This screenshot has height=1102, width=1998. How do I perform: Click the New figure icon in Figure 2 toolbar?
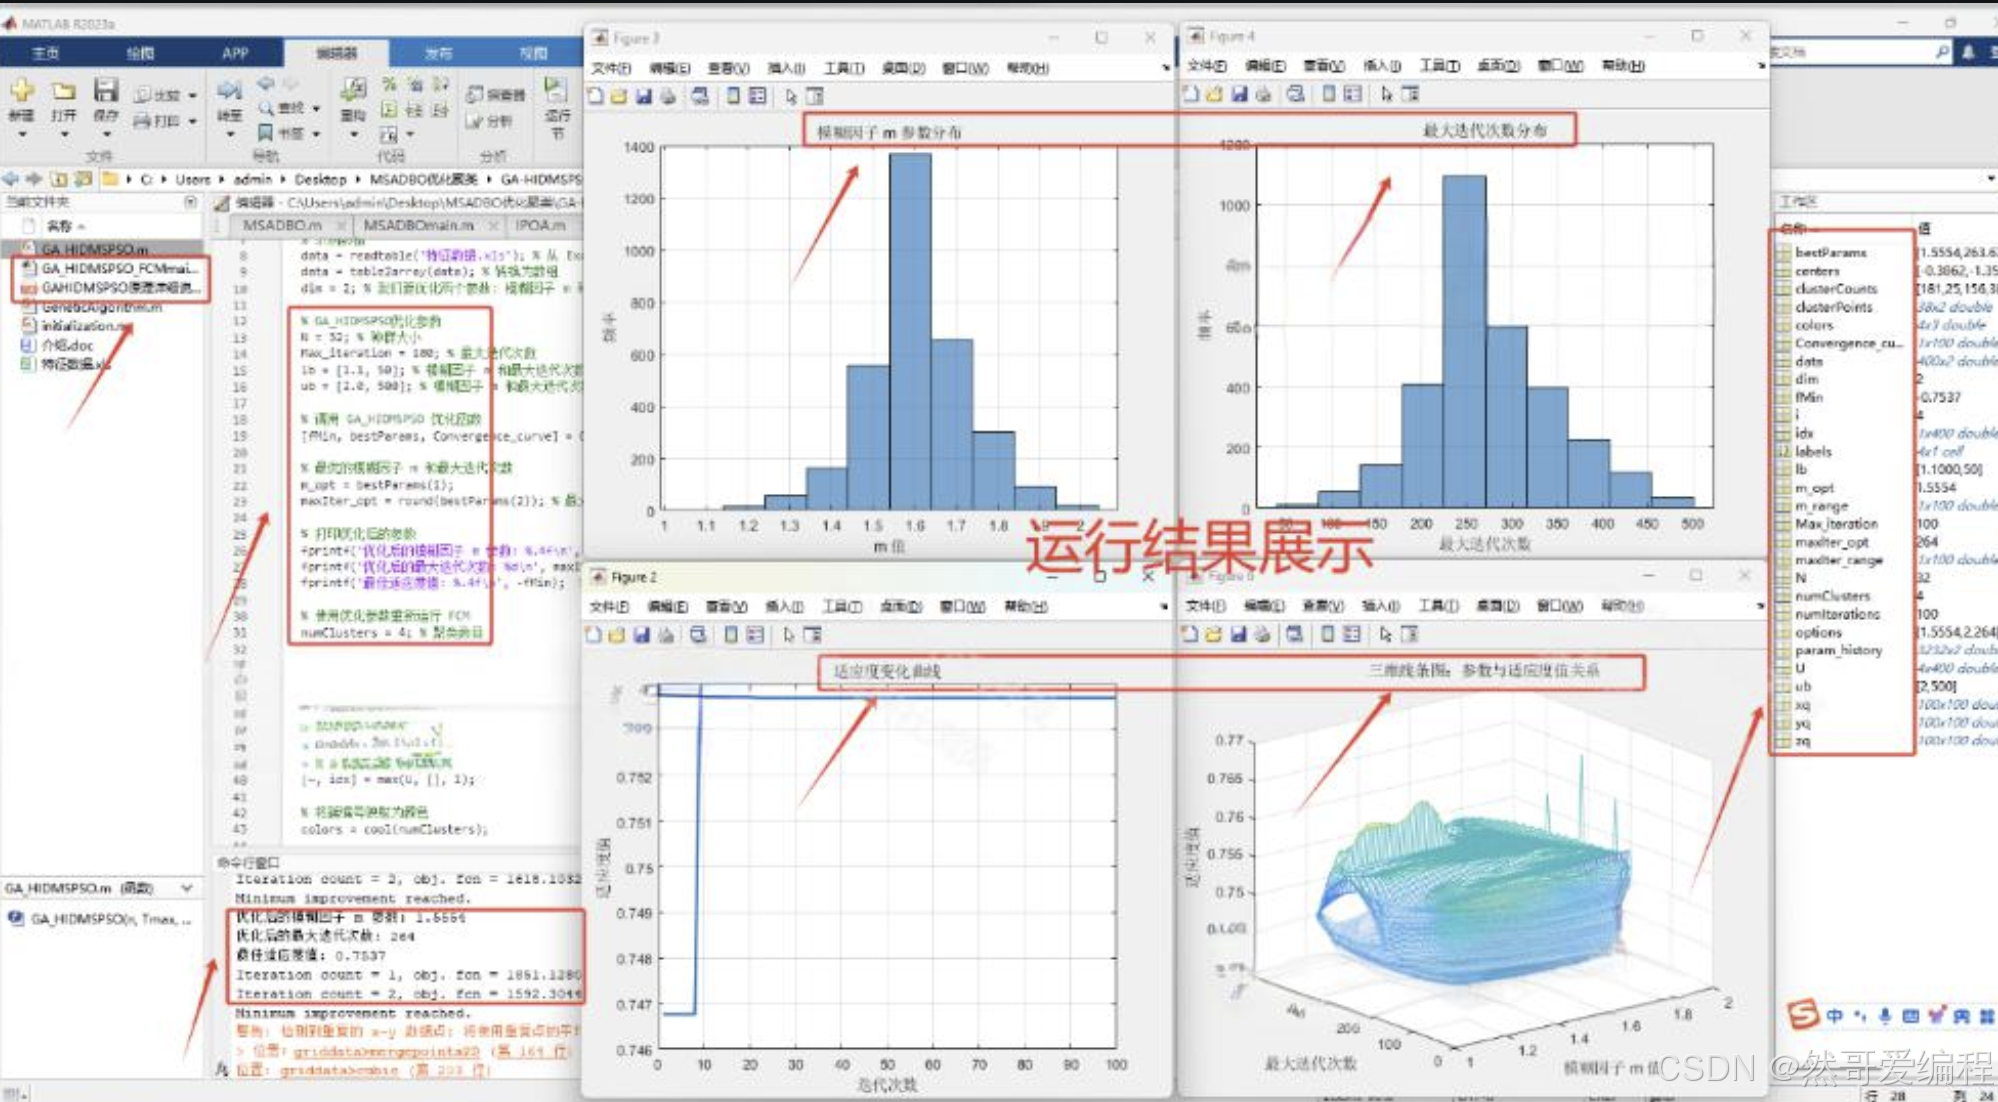[x=595, y=634]
